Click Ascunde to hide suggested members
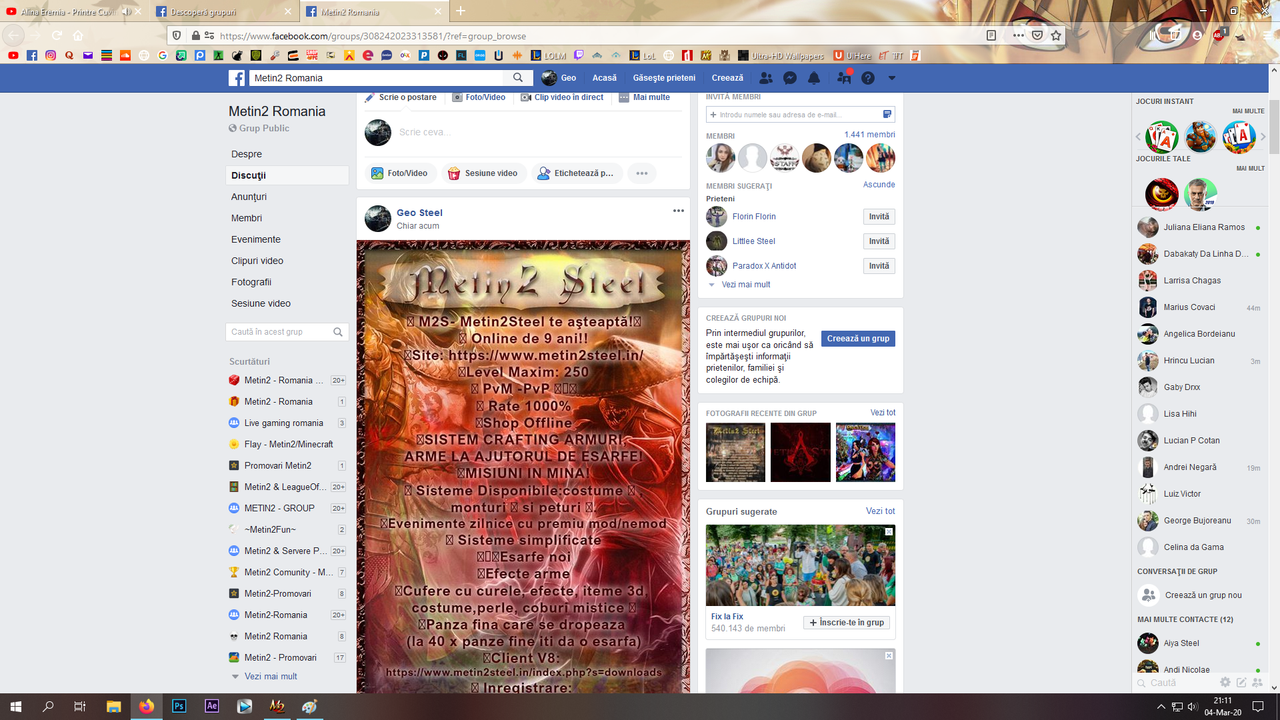This screenshot has width=1280, height=720. 879,185
